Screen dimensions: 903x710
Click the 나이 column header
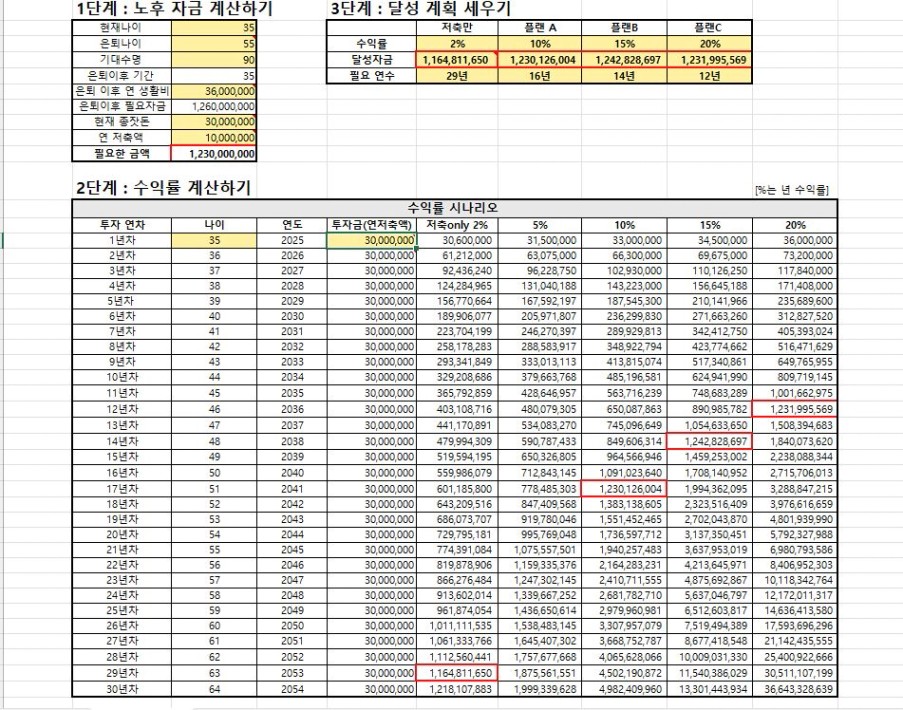point(214,225)
